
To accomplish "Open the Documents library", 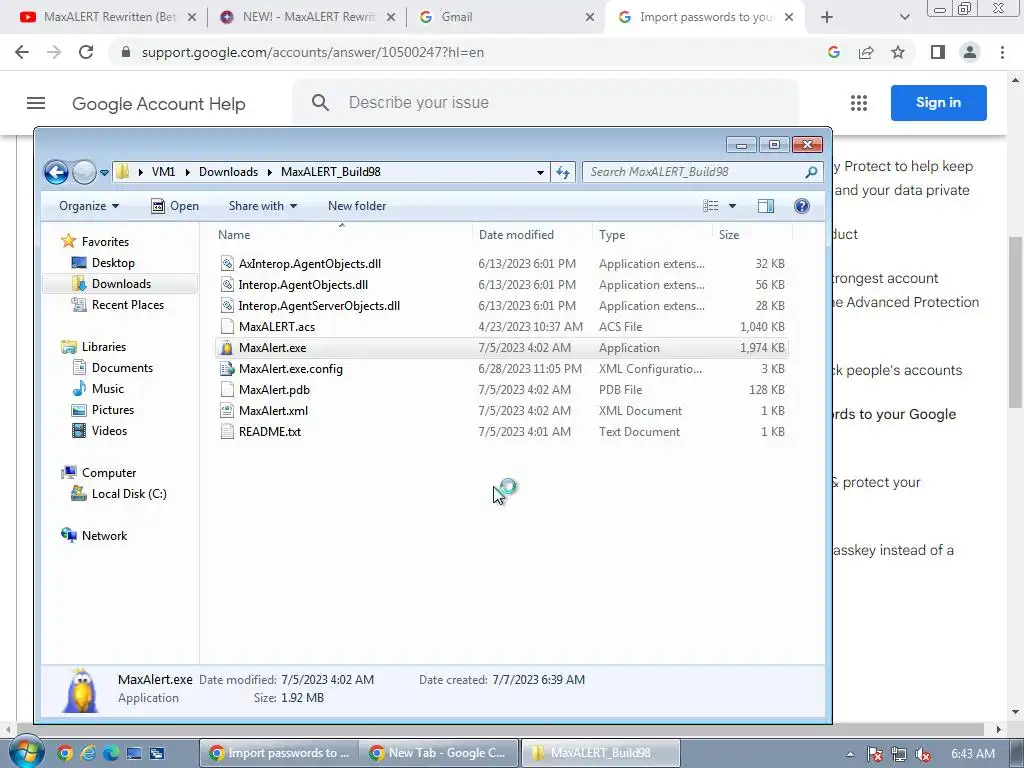I will click(112, 368).
